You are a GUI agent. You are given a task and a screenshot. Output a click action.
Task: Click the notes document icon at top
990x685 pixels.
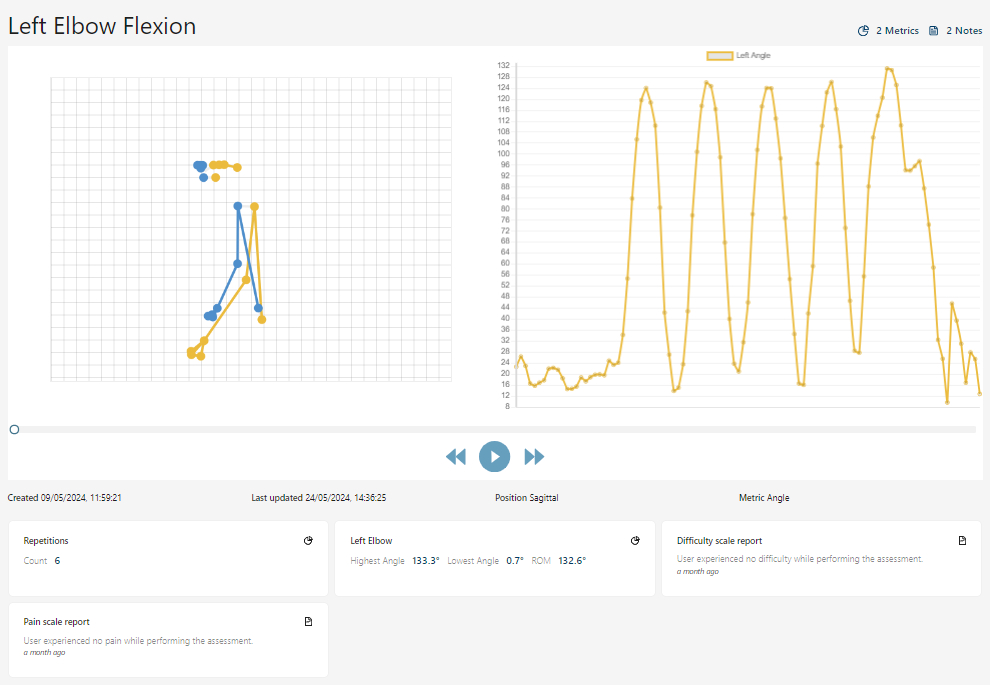click(933, 30)
